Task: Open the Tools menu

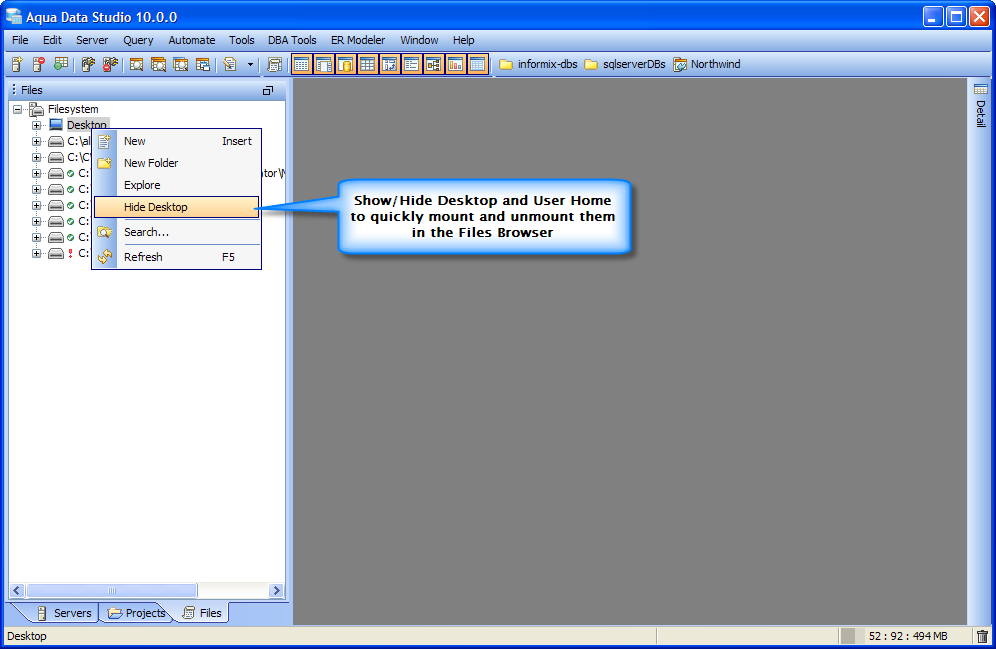Action: click(241, 40)
